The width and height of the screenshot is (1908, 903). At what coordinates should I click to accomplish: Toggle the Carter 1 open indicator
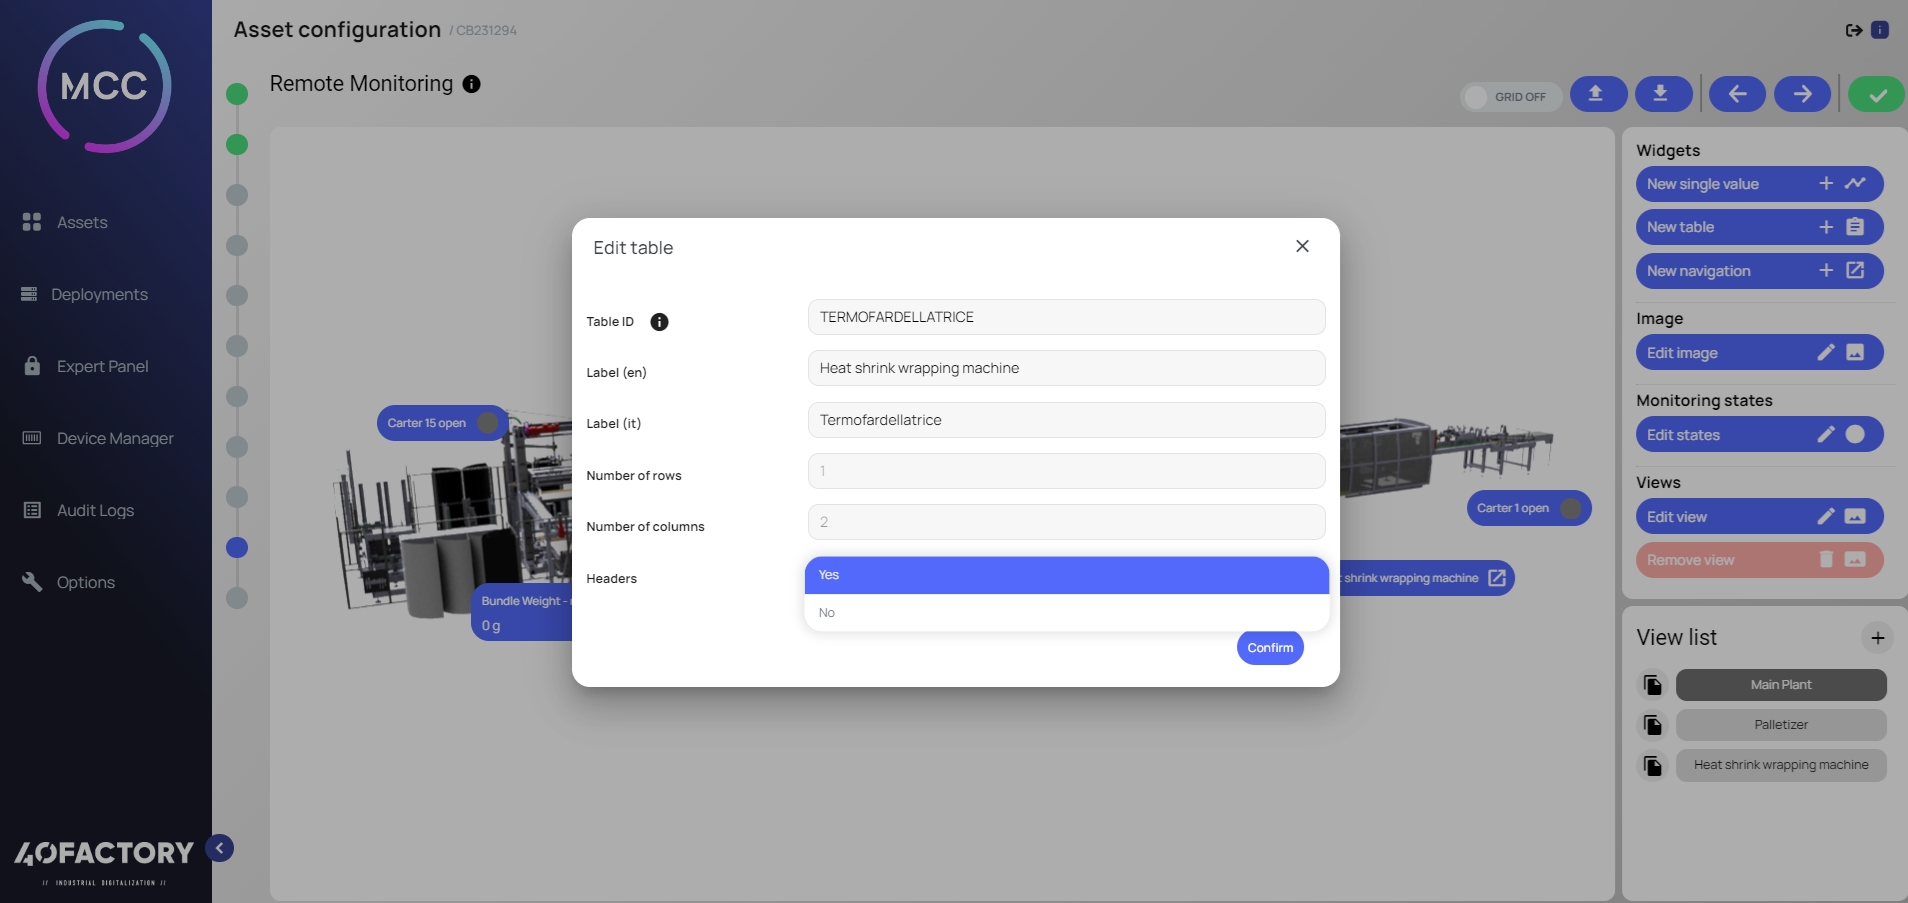point(1571,508)
